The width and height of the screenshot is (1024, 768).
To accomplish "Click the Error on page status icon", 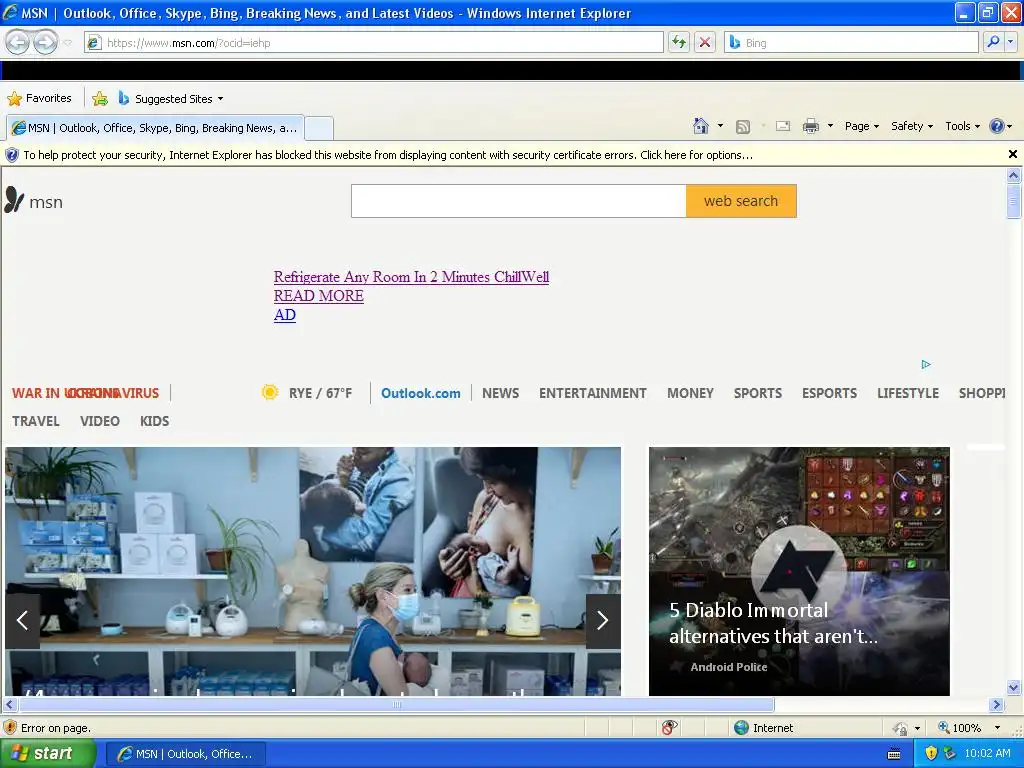I will (x=10, y=728).
